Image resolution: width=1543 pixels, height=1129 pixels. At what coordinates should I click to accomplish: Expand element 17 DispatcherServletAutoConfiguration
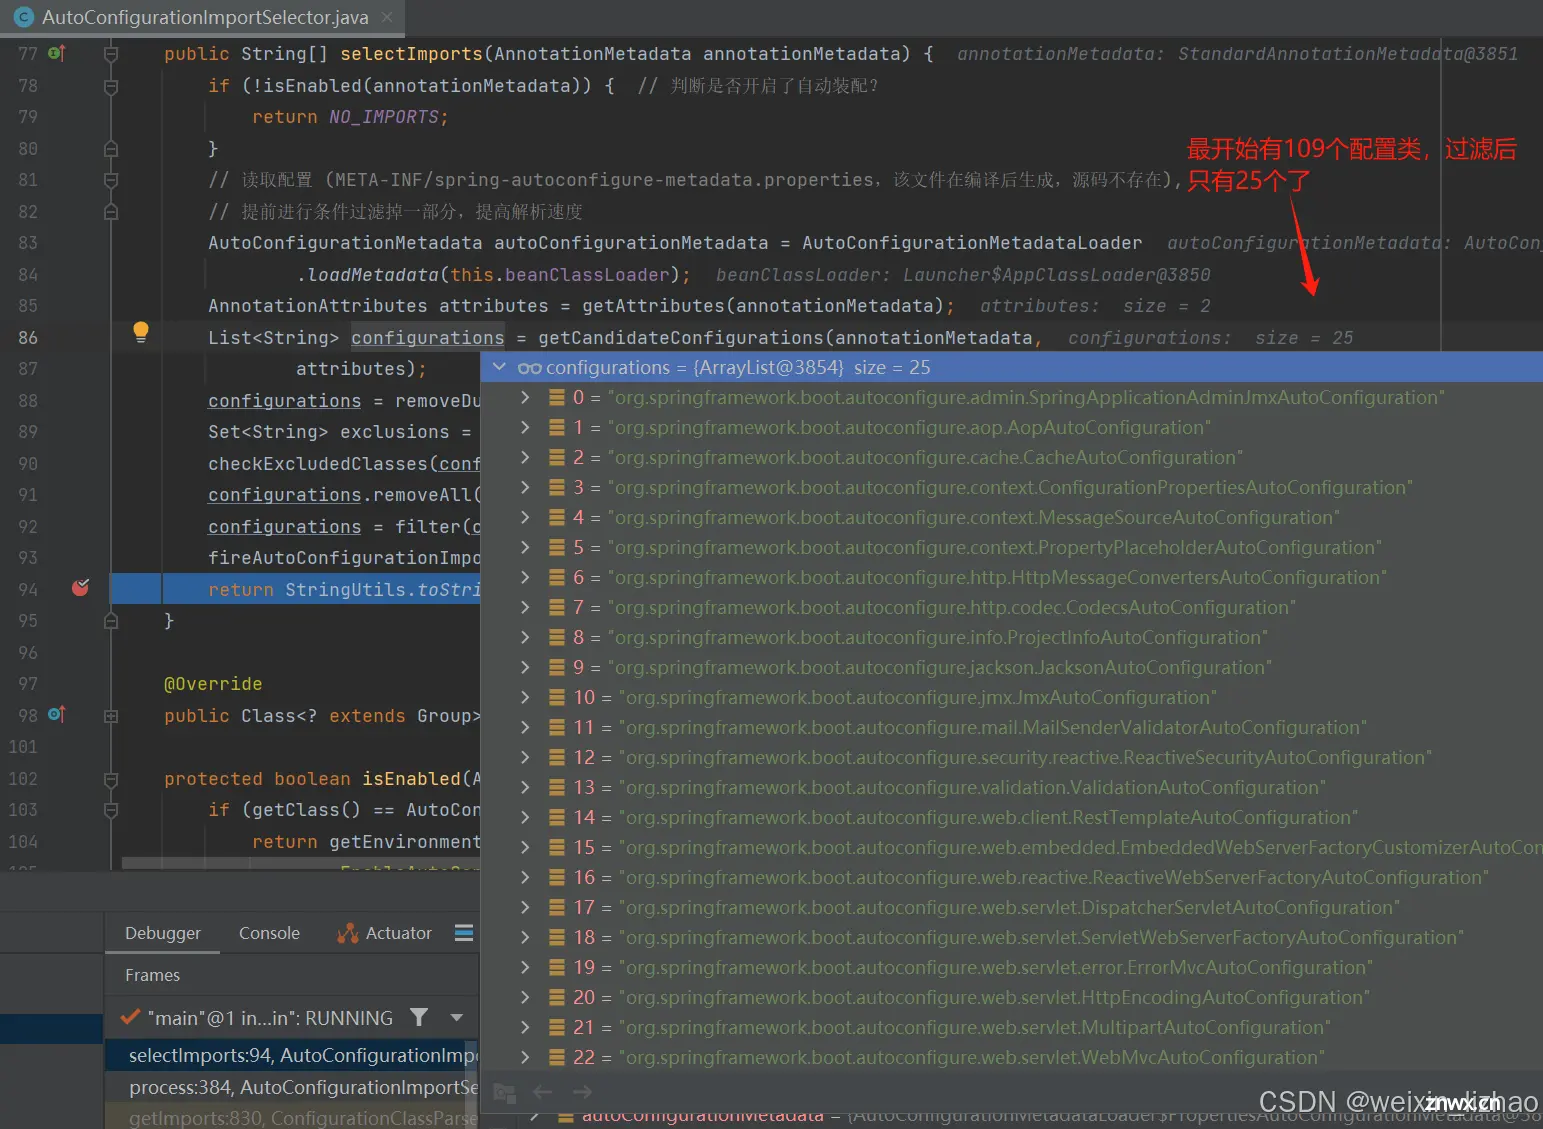point(525,907)
